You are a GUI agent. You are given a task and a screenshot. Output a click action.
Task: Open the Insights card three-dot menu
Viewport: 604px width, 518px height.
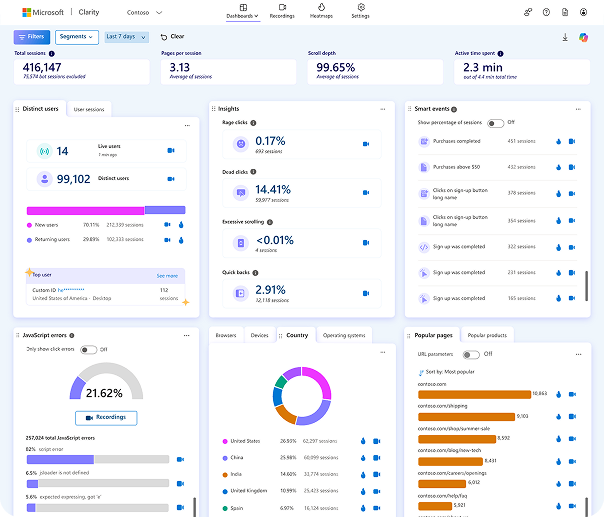tap(382, 109)
